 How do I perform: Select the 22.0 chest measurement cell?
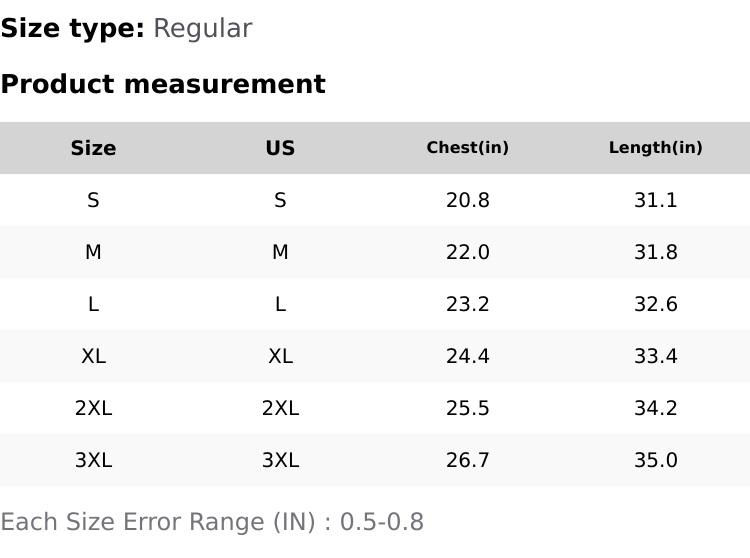tap(467, 252)
